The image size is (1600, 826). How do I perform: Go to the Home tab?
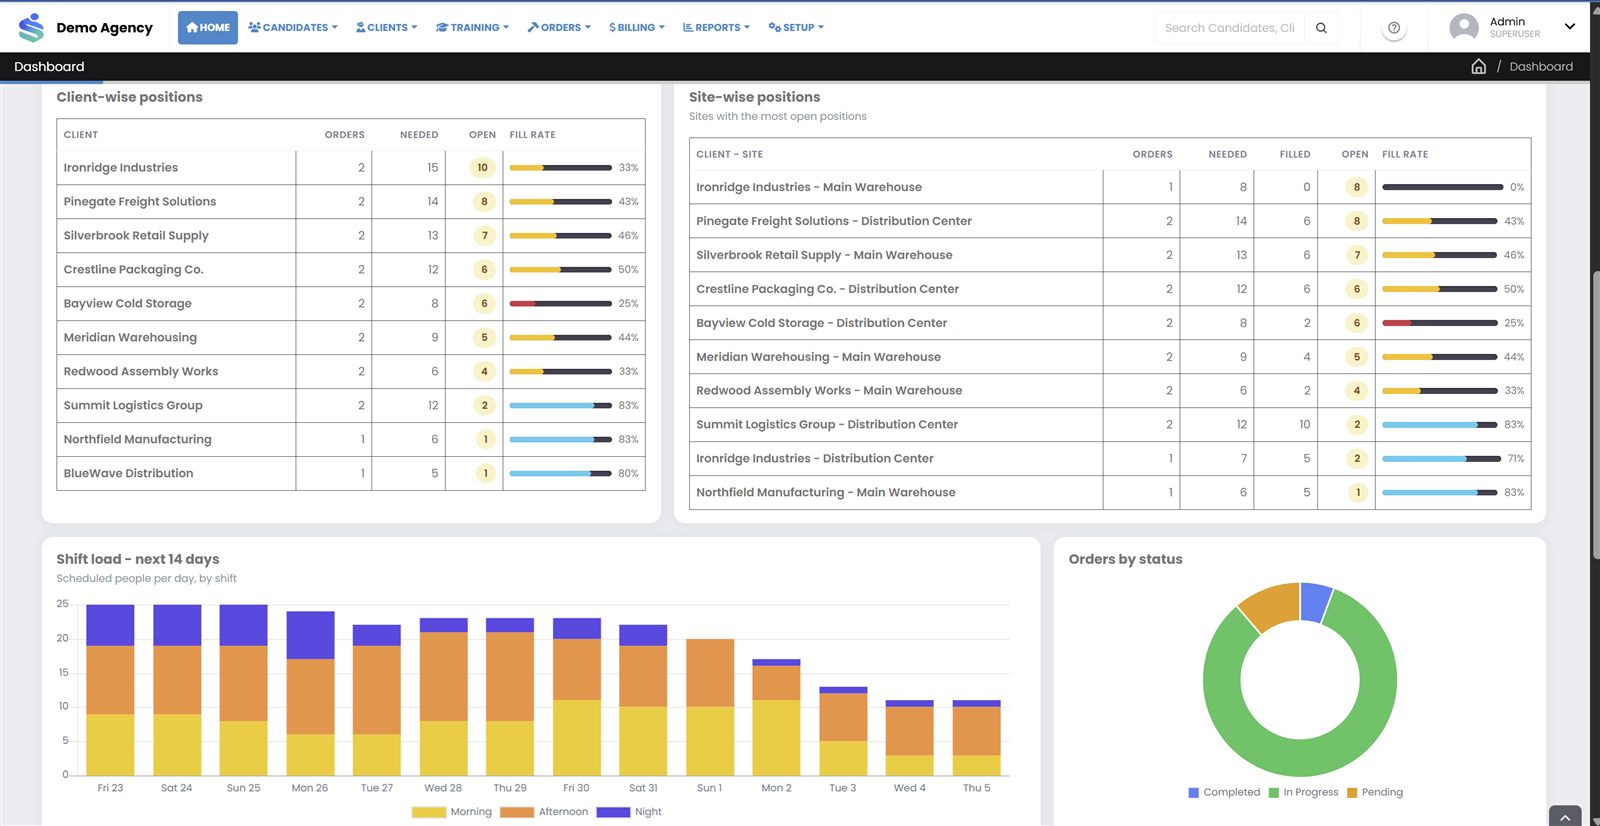[208, 28]
